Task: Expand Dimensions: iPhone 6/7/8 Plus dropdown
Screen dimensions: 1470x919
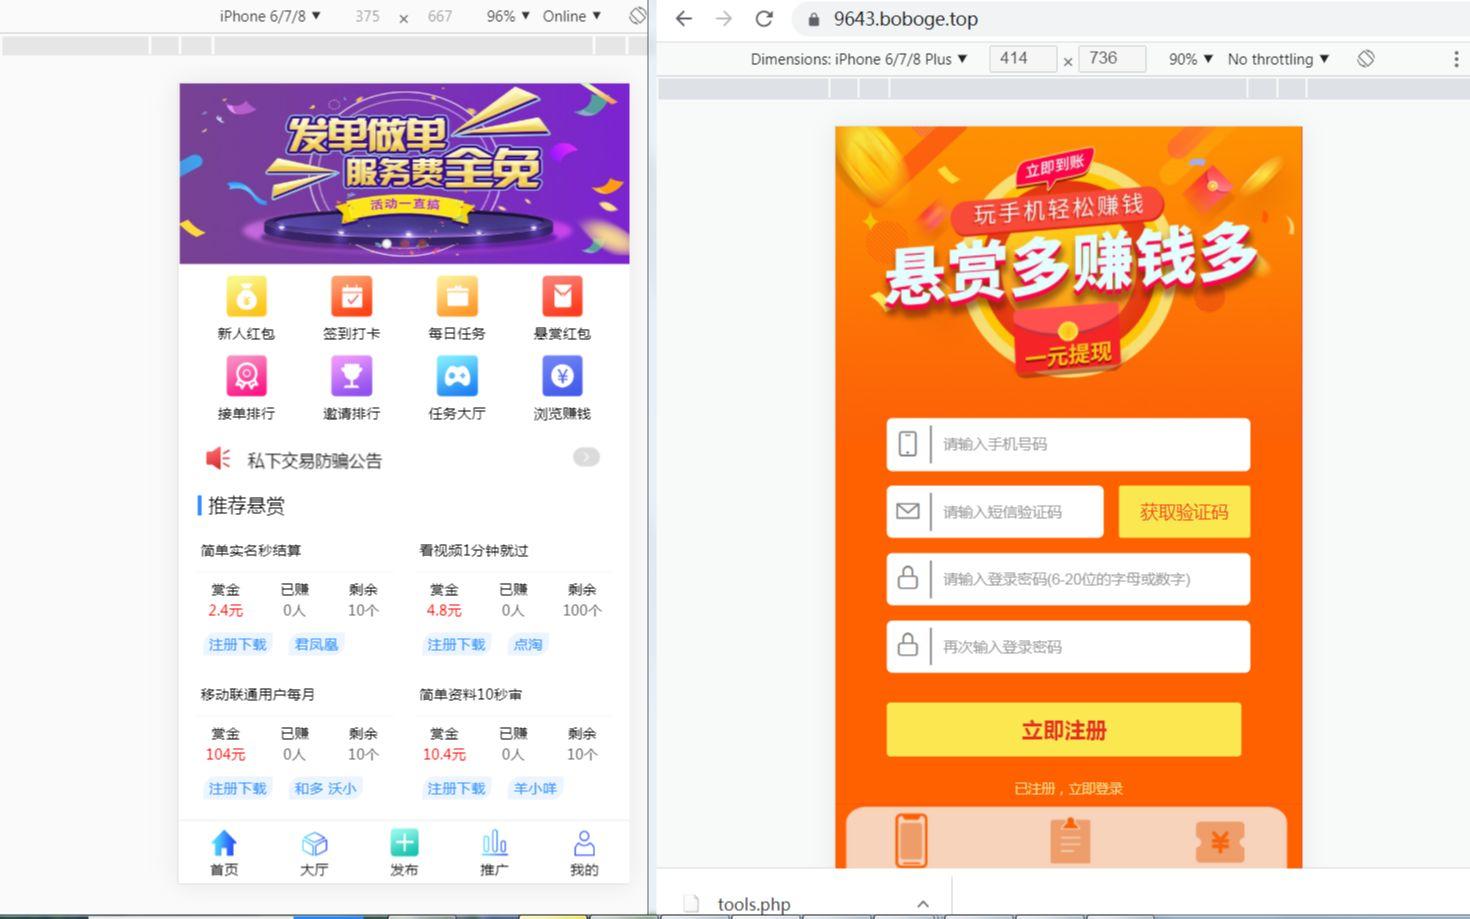Action: [x=859, y=59]
